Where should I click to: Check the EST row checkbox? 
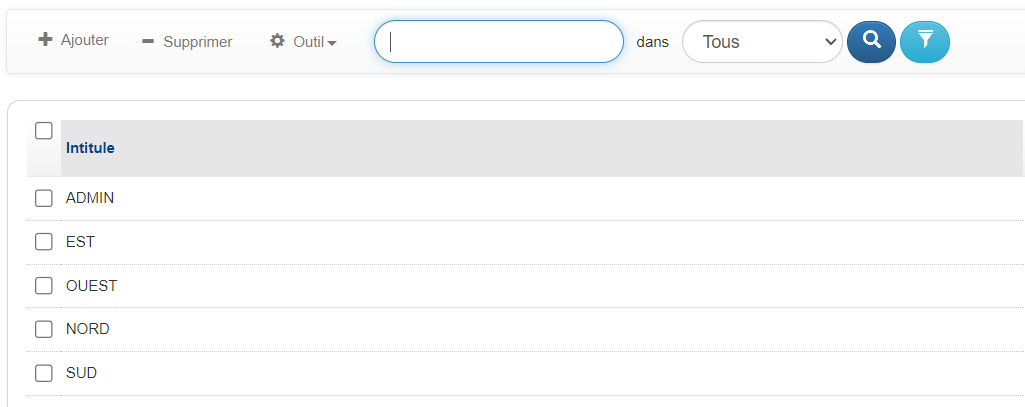point(44,242)
